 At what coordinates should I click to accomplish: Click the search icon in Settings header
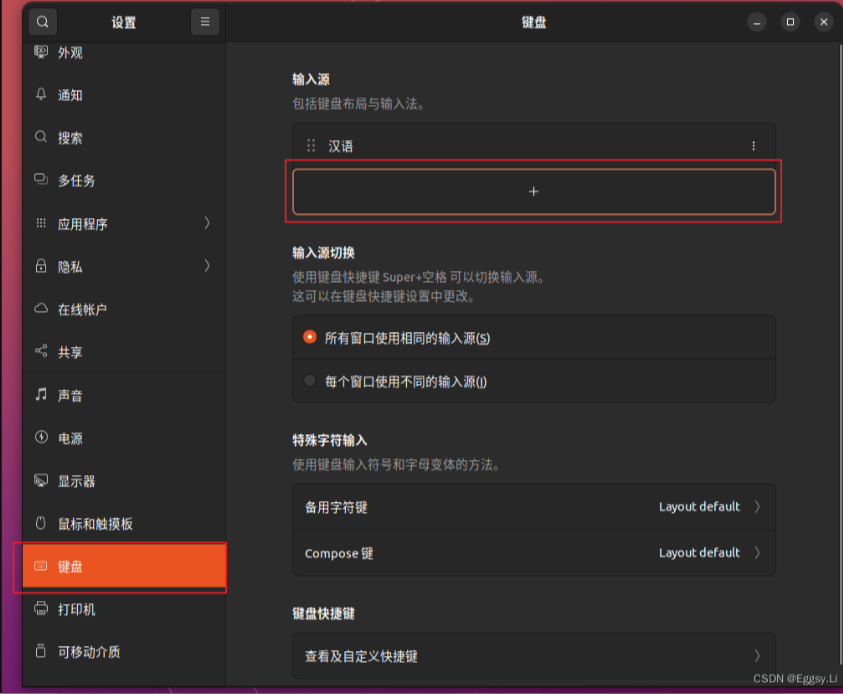[x=43, y=21]
